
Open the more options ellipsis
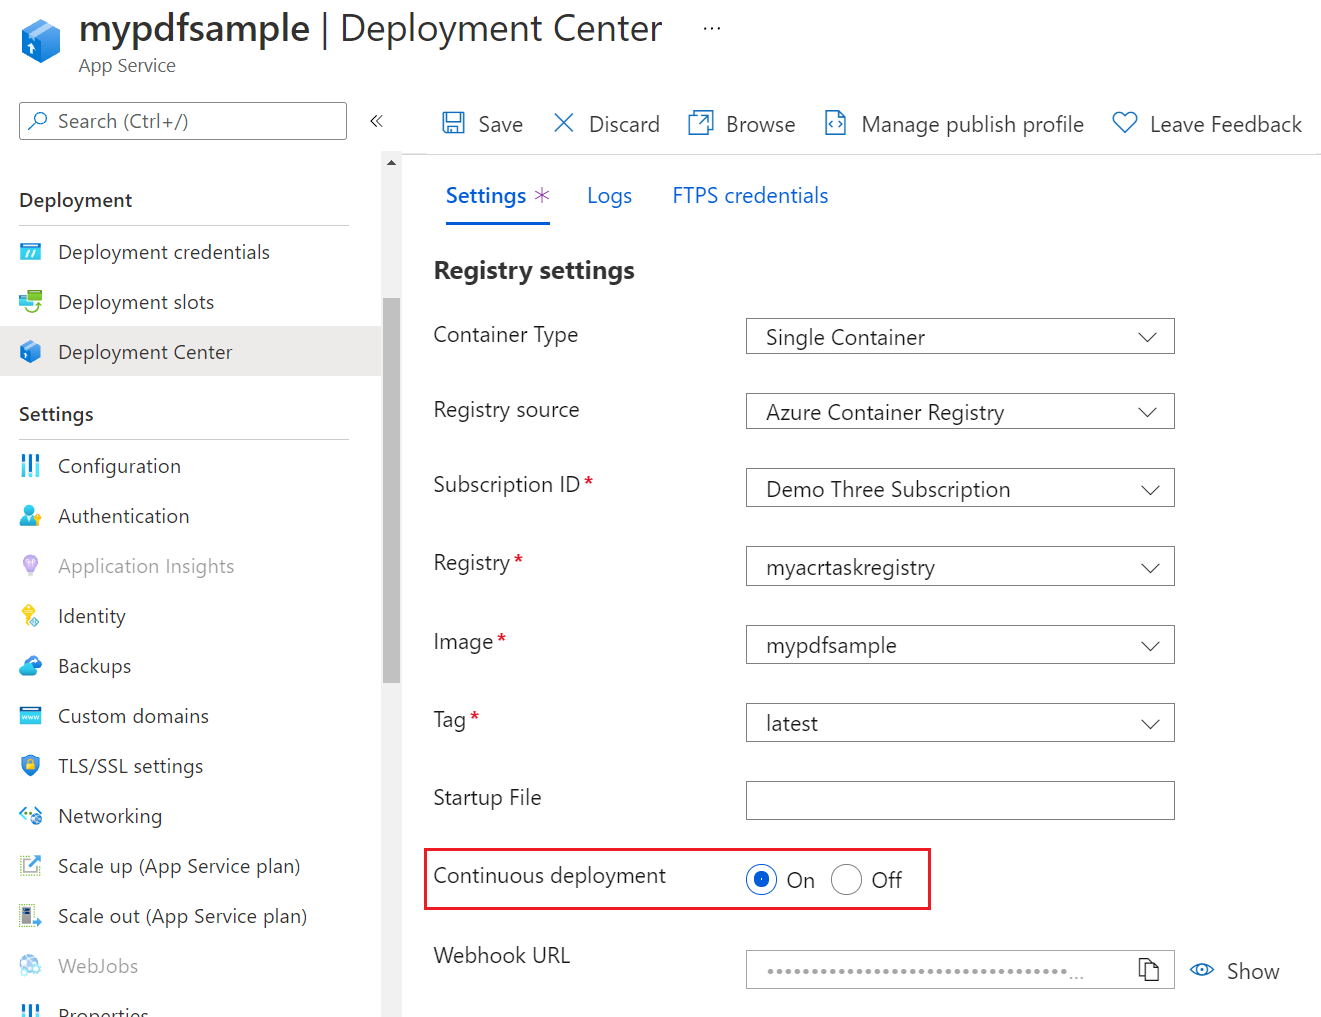click(711, 29)
